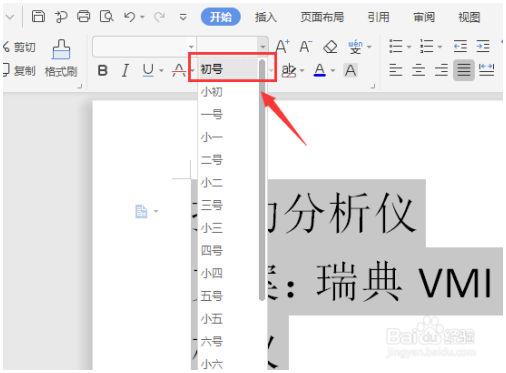Undo the last action

(129, 16)
